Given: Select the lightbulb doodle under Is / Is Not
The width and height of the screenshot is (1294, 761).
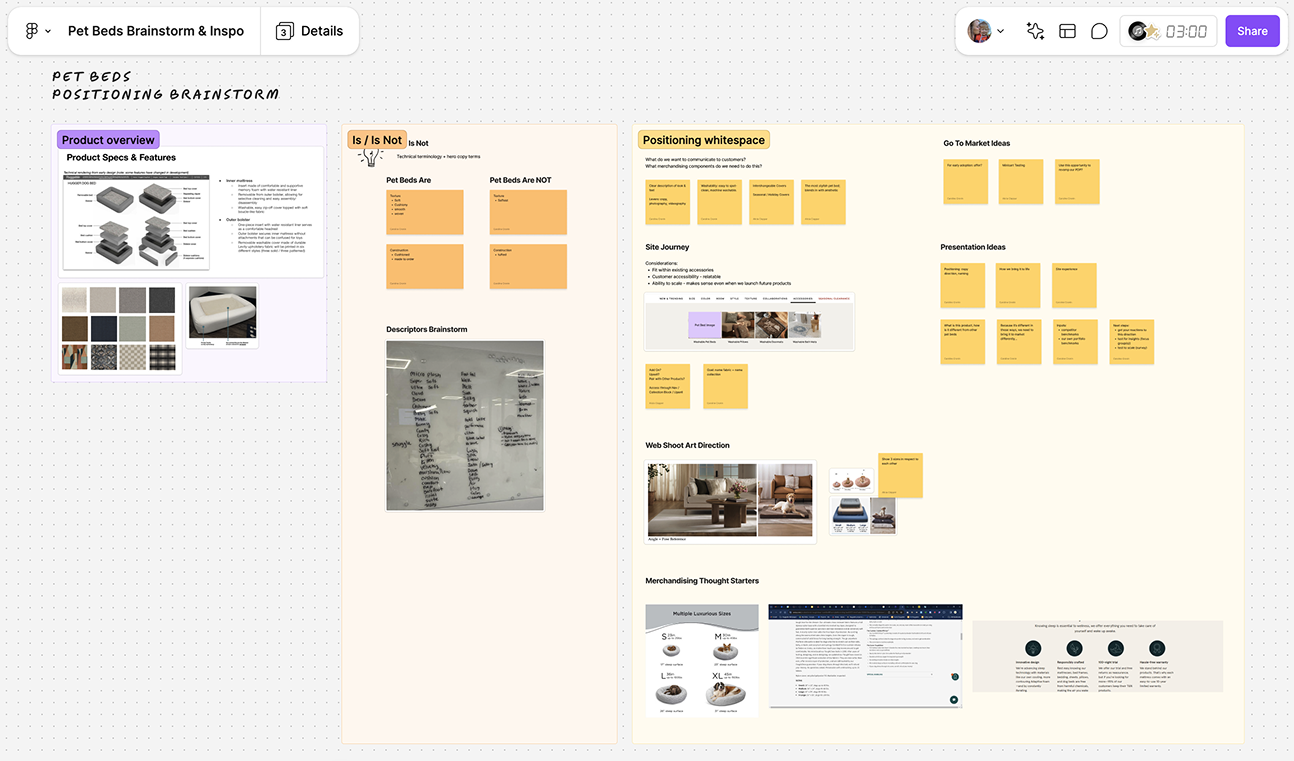Looking at the screenshot, I should tap(371, 156).
